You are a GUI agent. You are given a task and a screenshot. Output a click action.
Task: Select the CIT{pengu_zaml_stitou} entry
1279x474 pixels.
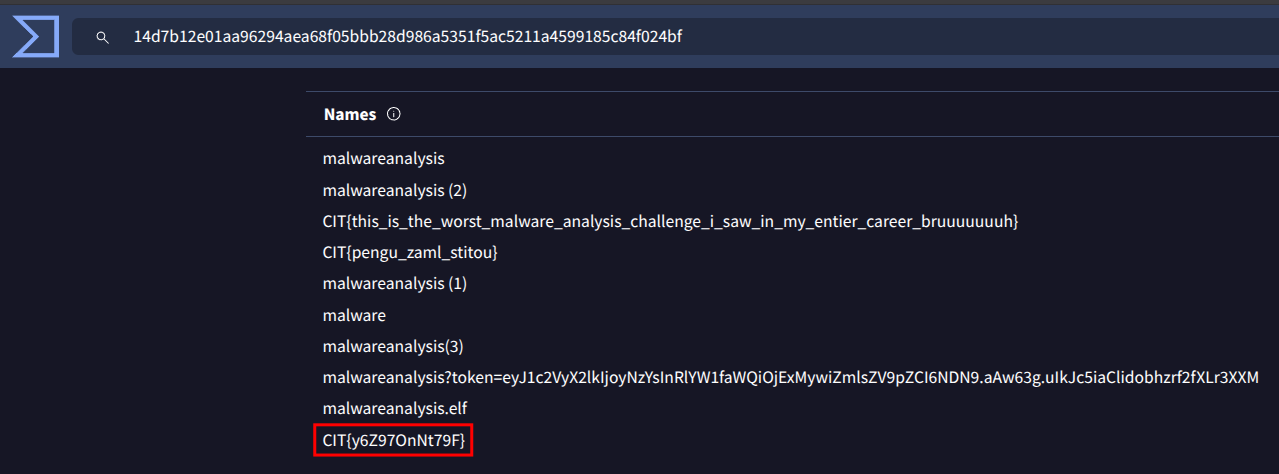click(410, 252)
